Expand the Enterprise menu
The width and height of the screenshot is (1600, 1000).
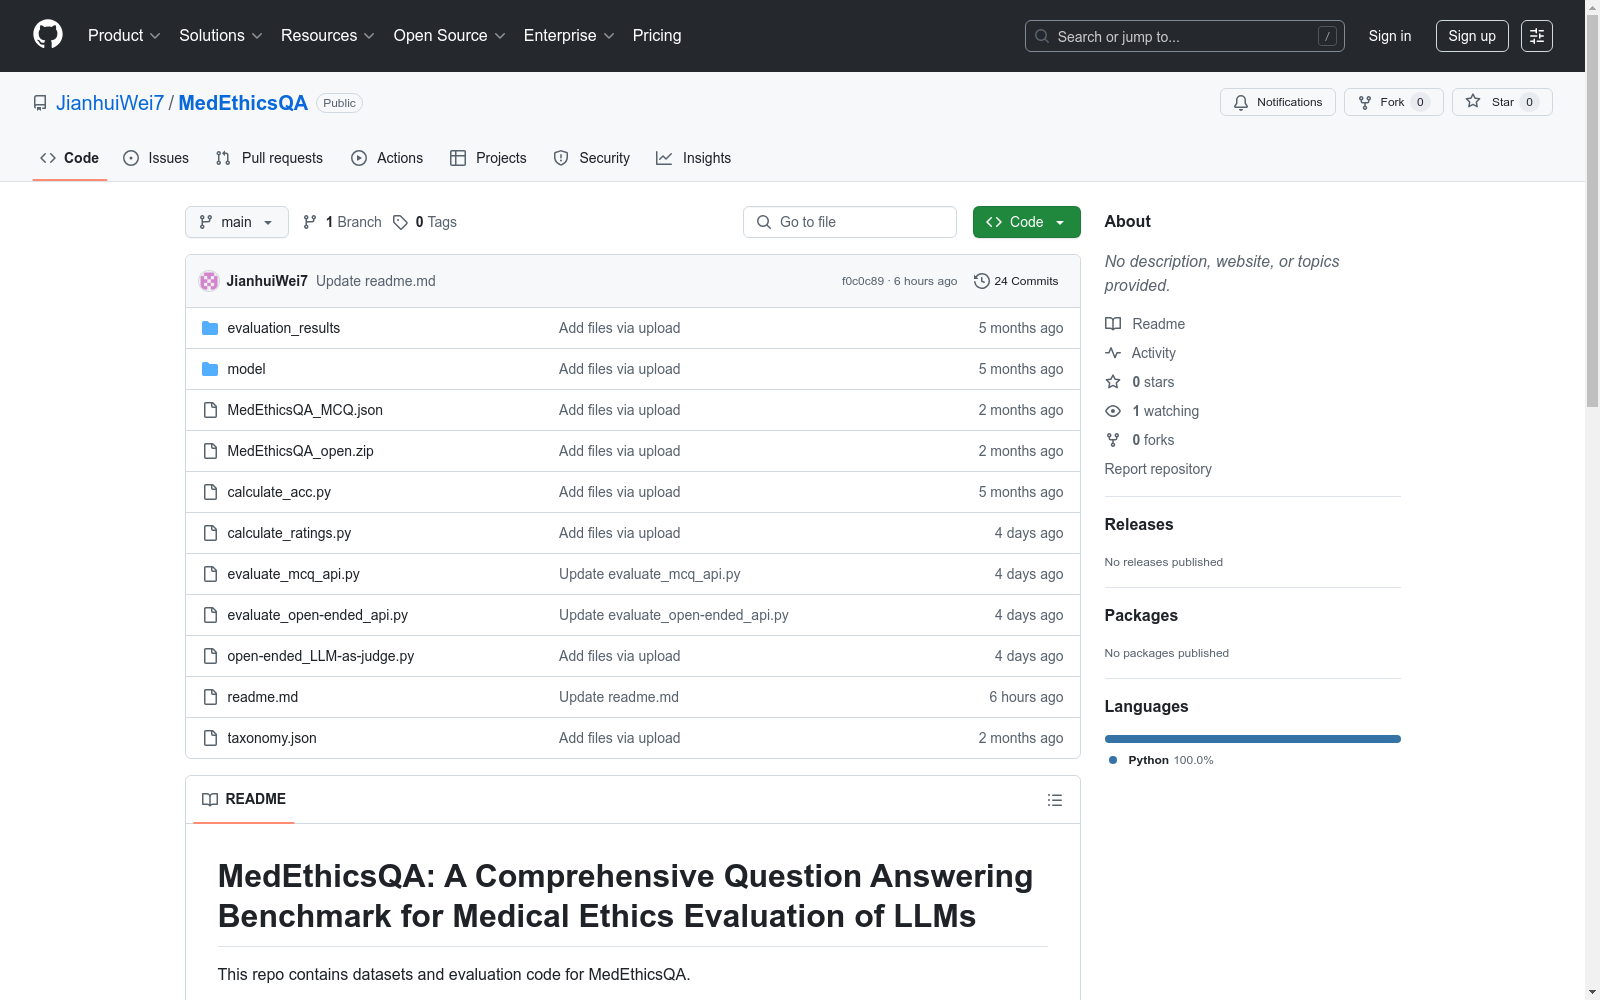(569, 36)
